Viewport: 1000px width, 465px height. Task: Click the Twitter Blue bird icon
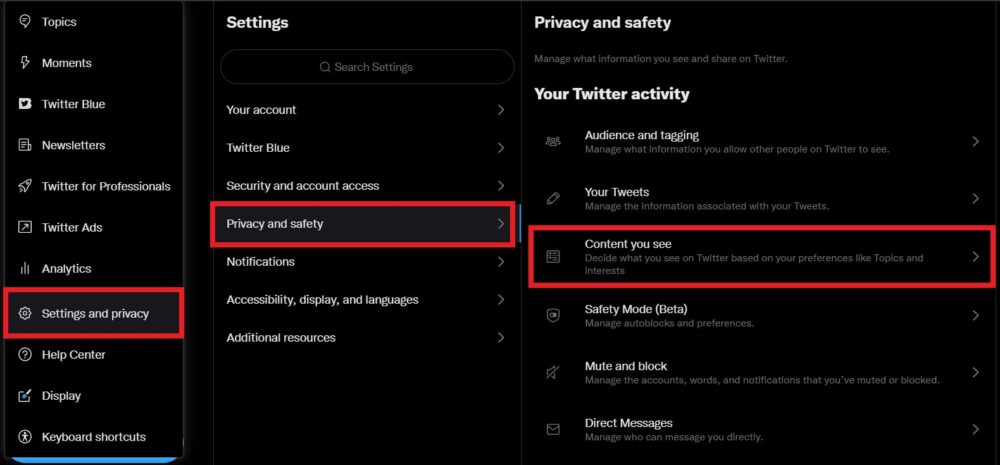point(25,104)
